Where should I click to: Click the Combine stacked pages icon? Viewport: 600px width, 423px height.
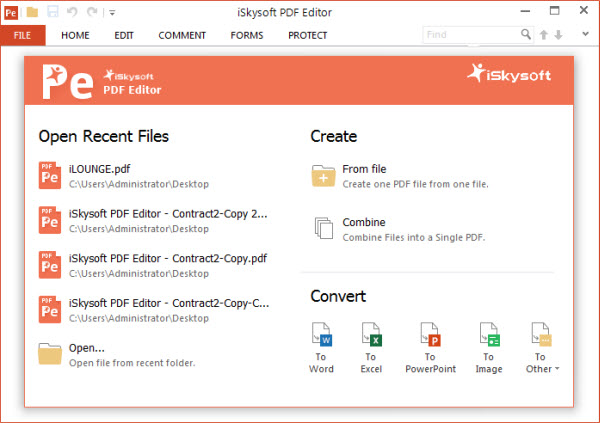pyautogui.click(x=324, y=228)
